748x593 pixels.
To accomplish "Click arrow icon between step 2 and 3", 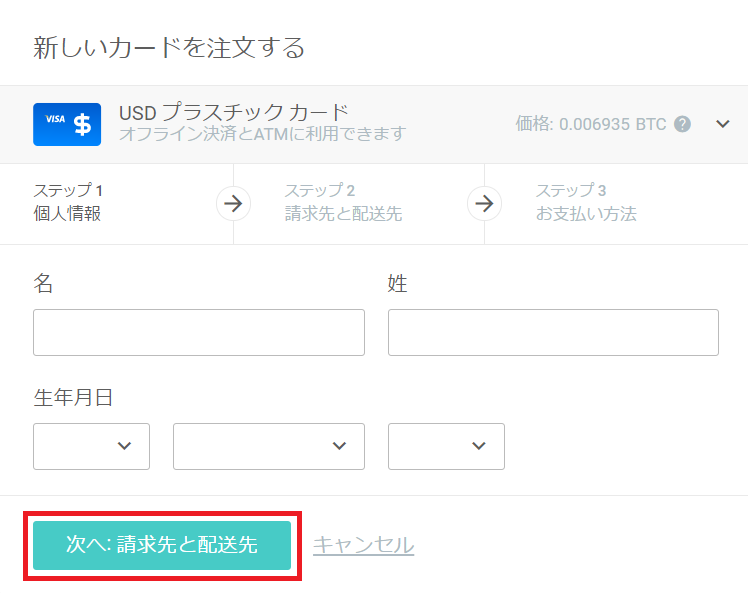I will coord(484,204).
